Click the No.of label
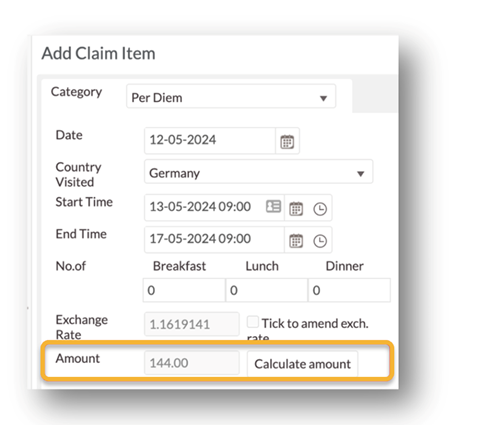Screen dimensions: 493x425 tap(71, 266)
